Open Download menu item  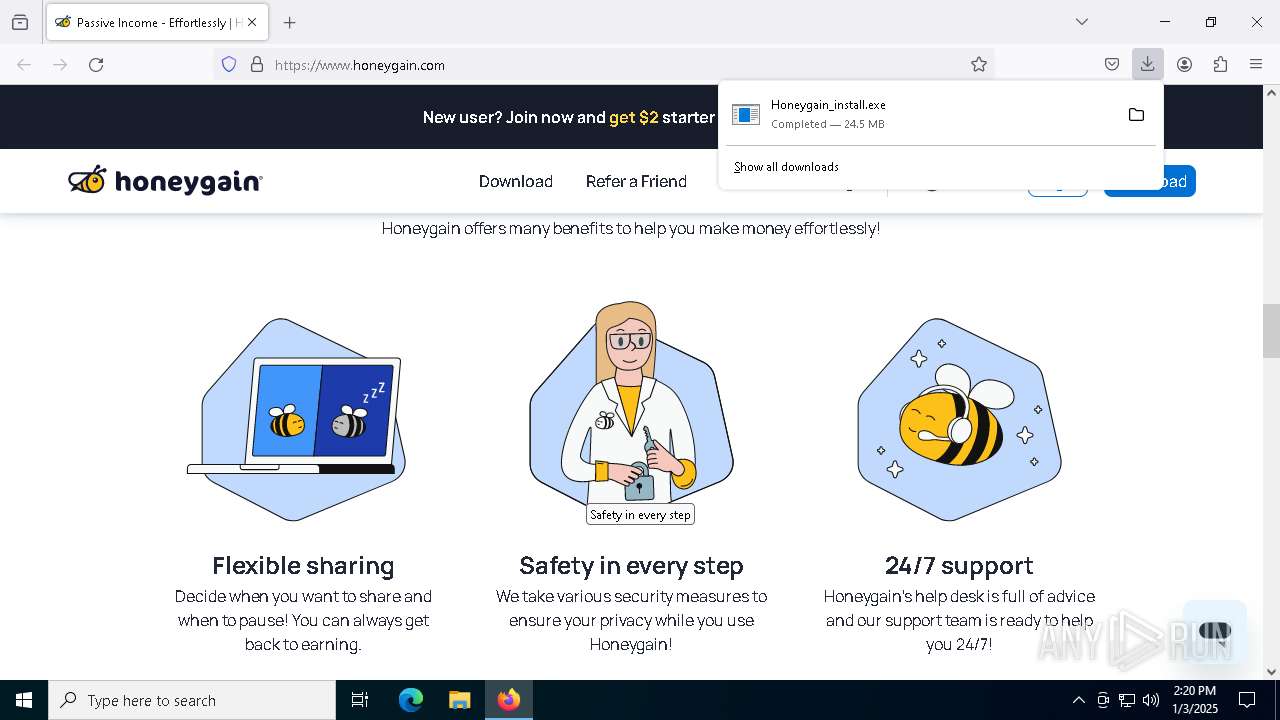[x=515, y=181]
